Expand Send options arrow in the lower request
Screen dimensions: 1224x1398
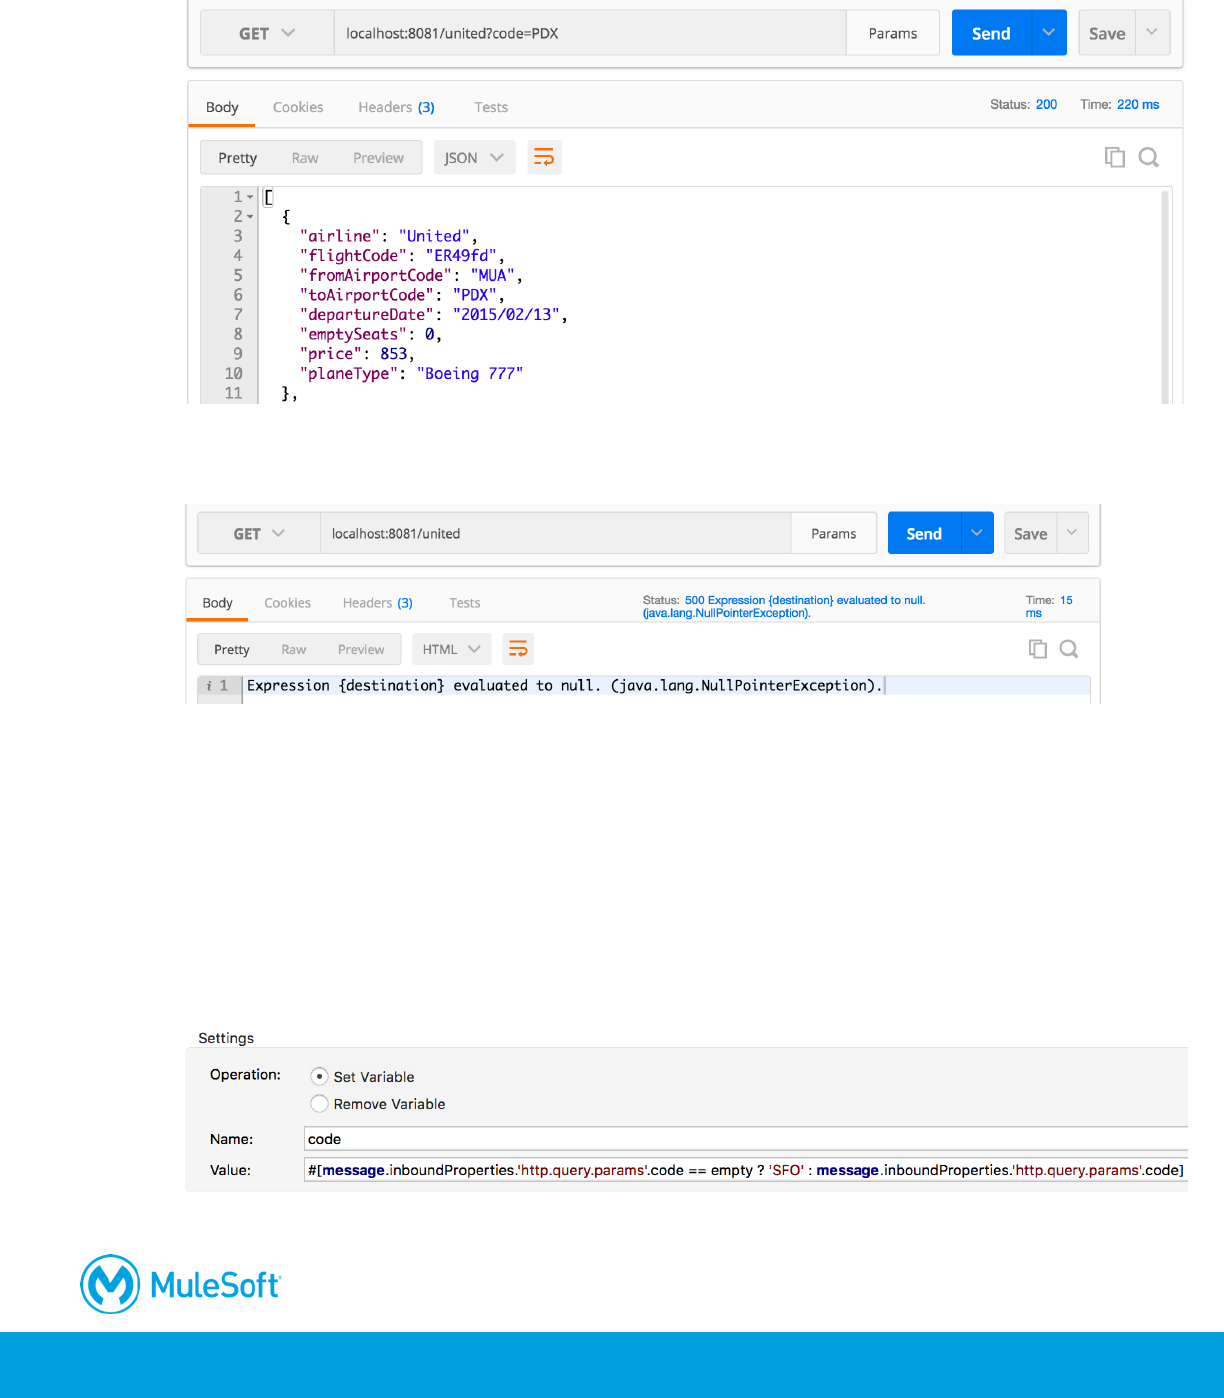point(976,533)
